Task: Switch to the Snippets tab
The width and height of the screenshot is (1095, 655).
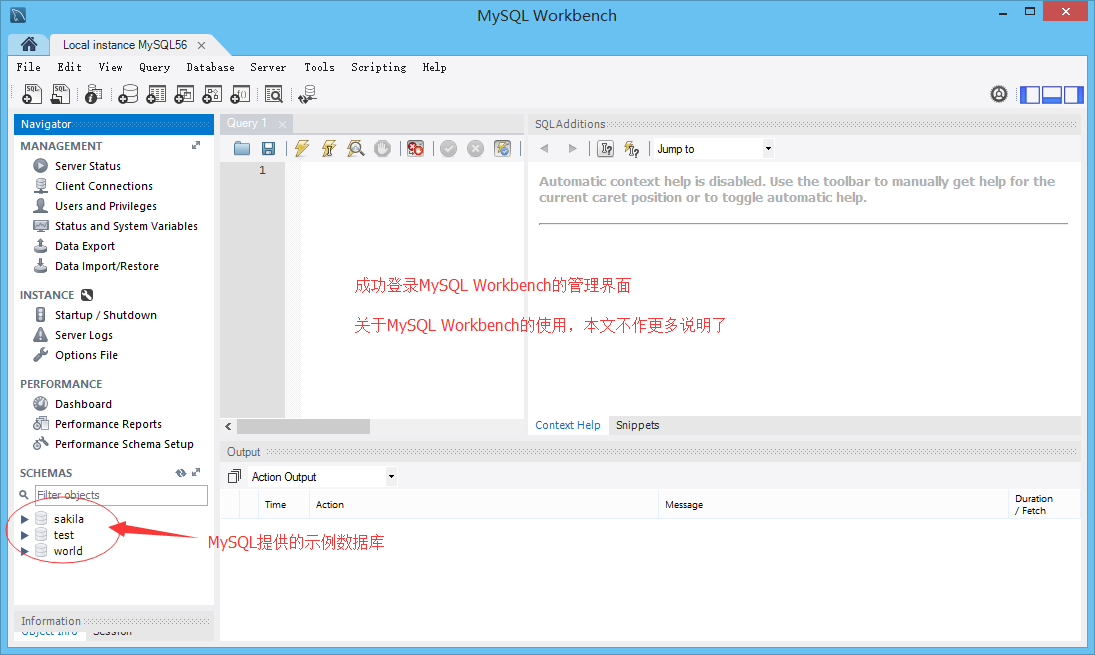Action: point(638,425)
